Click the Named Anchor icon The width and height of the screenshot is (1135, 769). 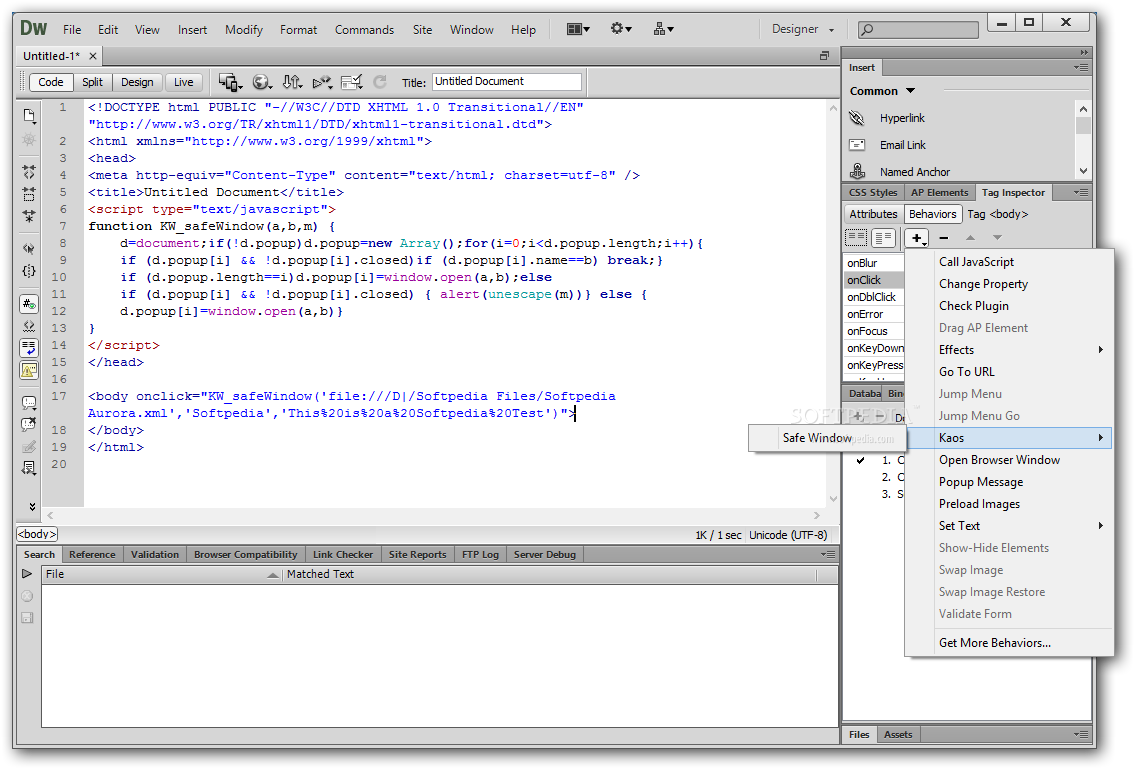857,172
